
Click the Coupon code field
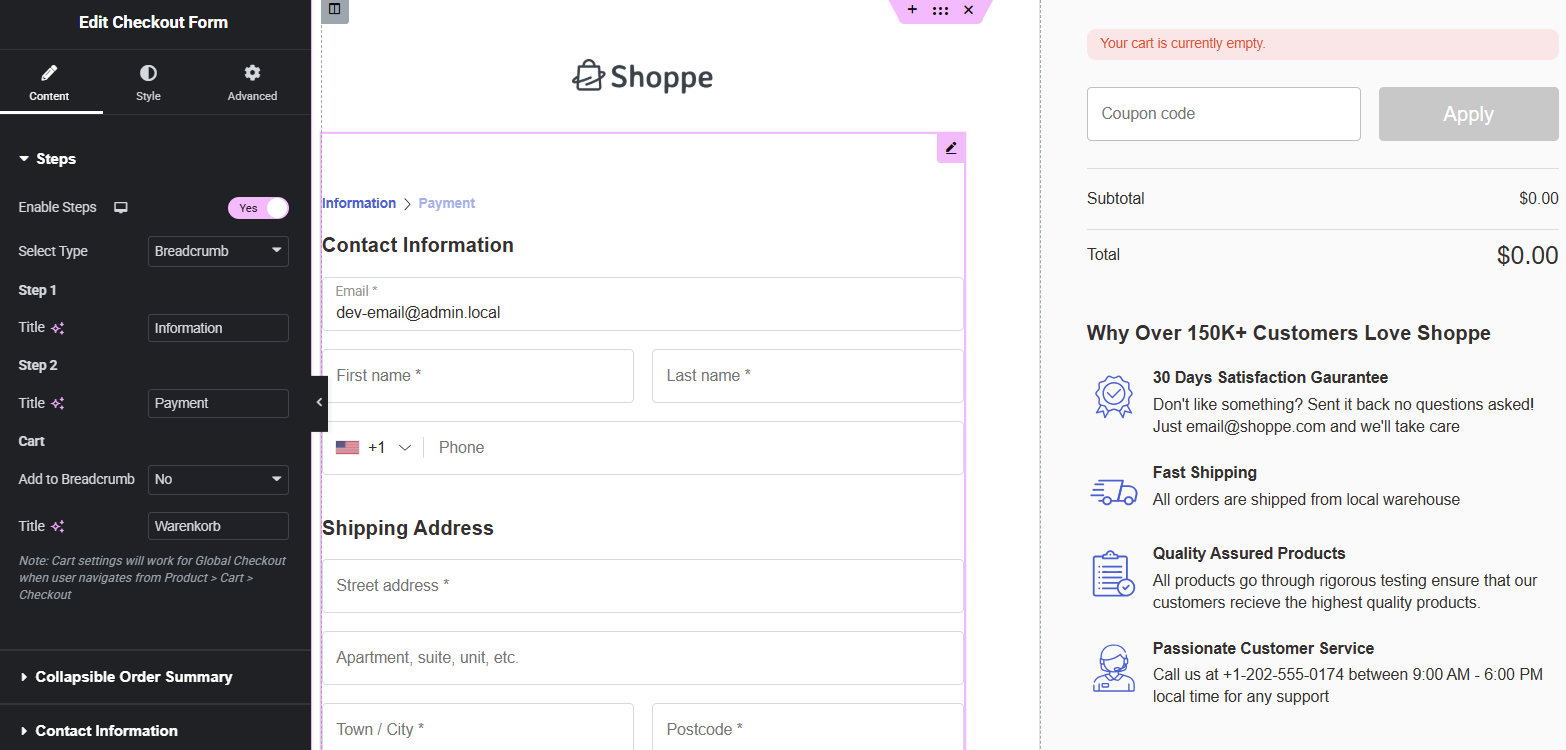[x=1223, y=114]
